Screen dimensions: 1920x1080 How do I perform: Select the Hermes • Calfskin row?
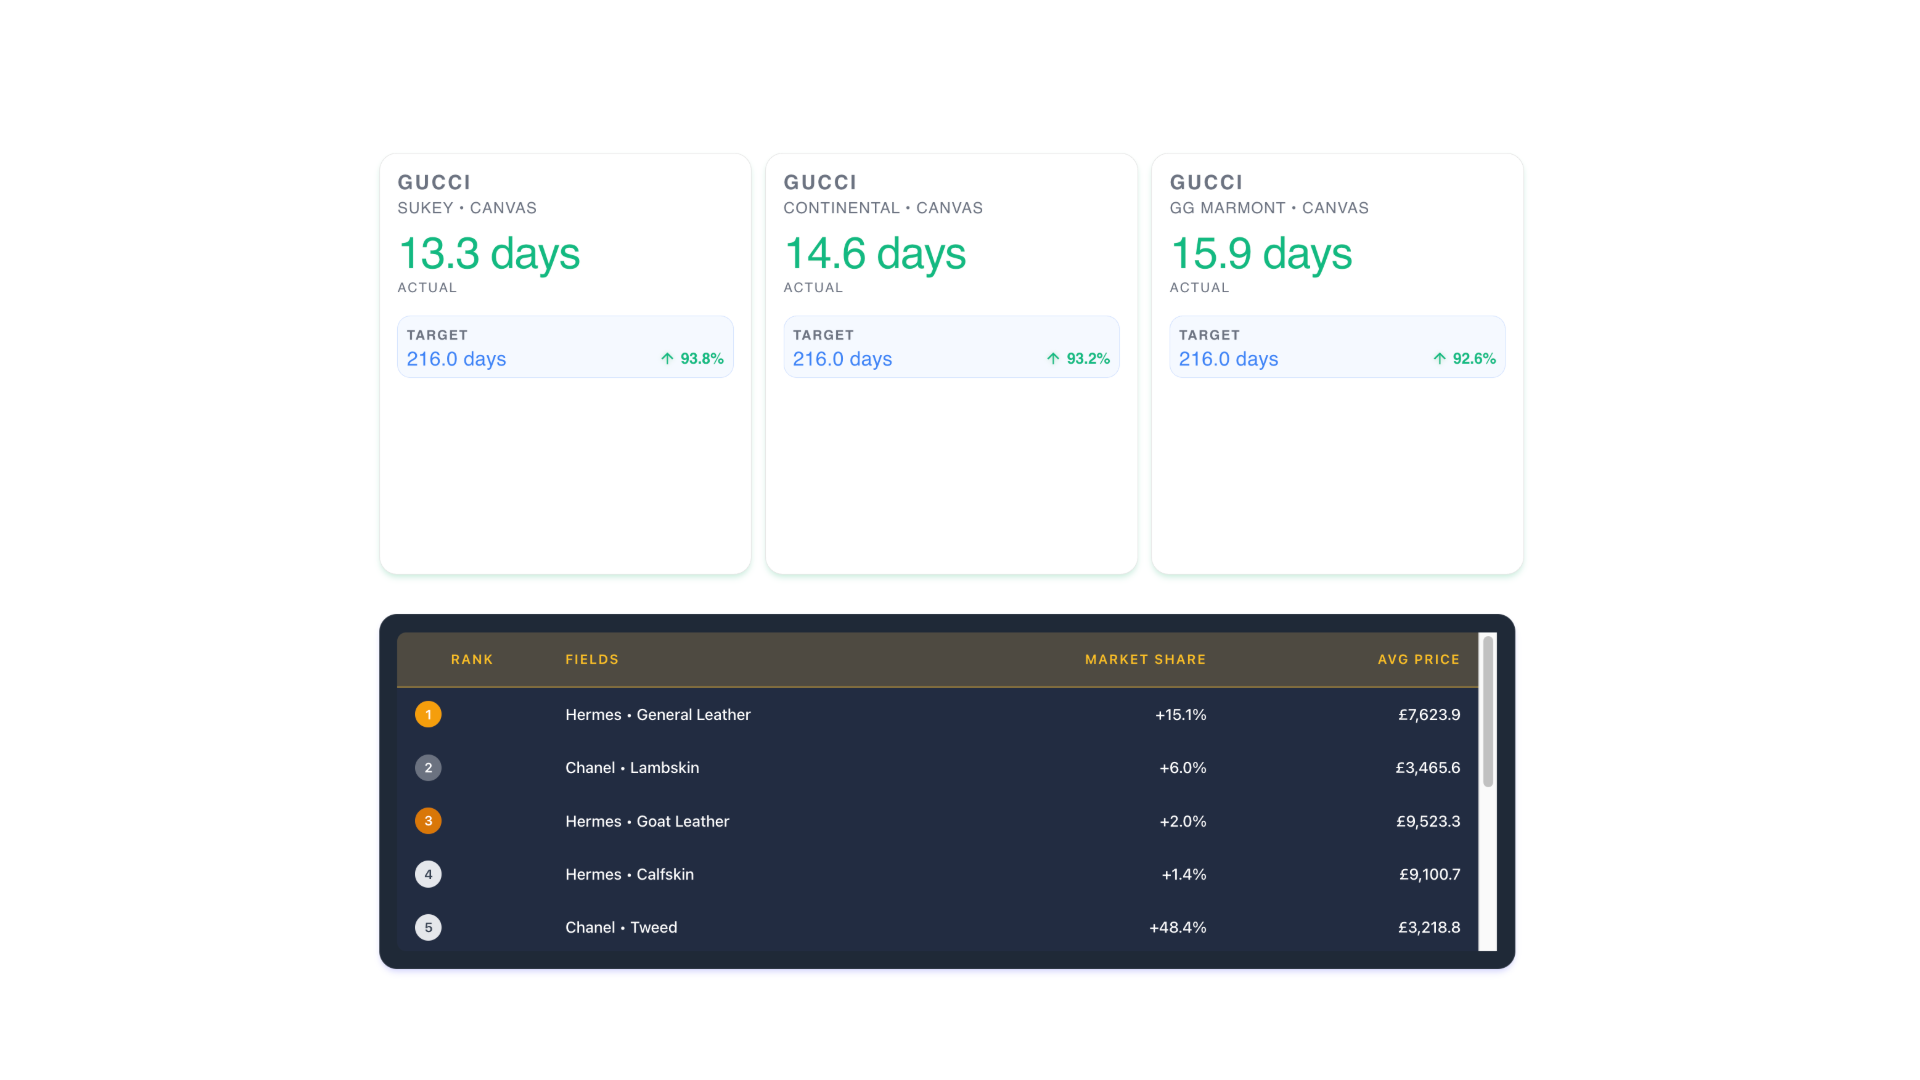point(937,874)
